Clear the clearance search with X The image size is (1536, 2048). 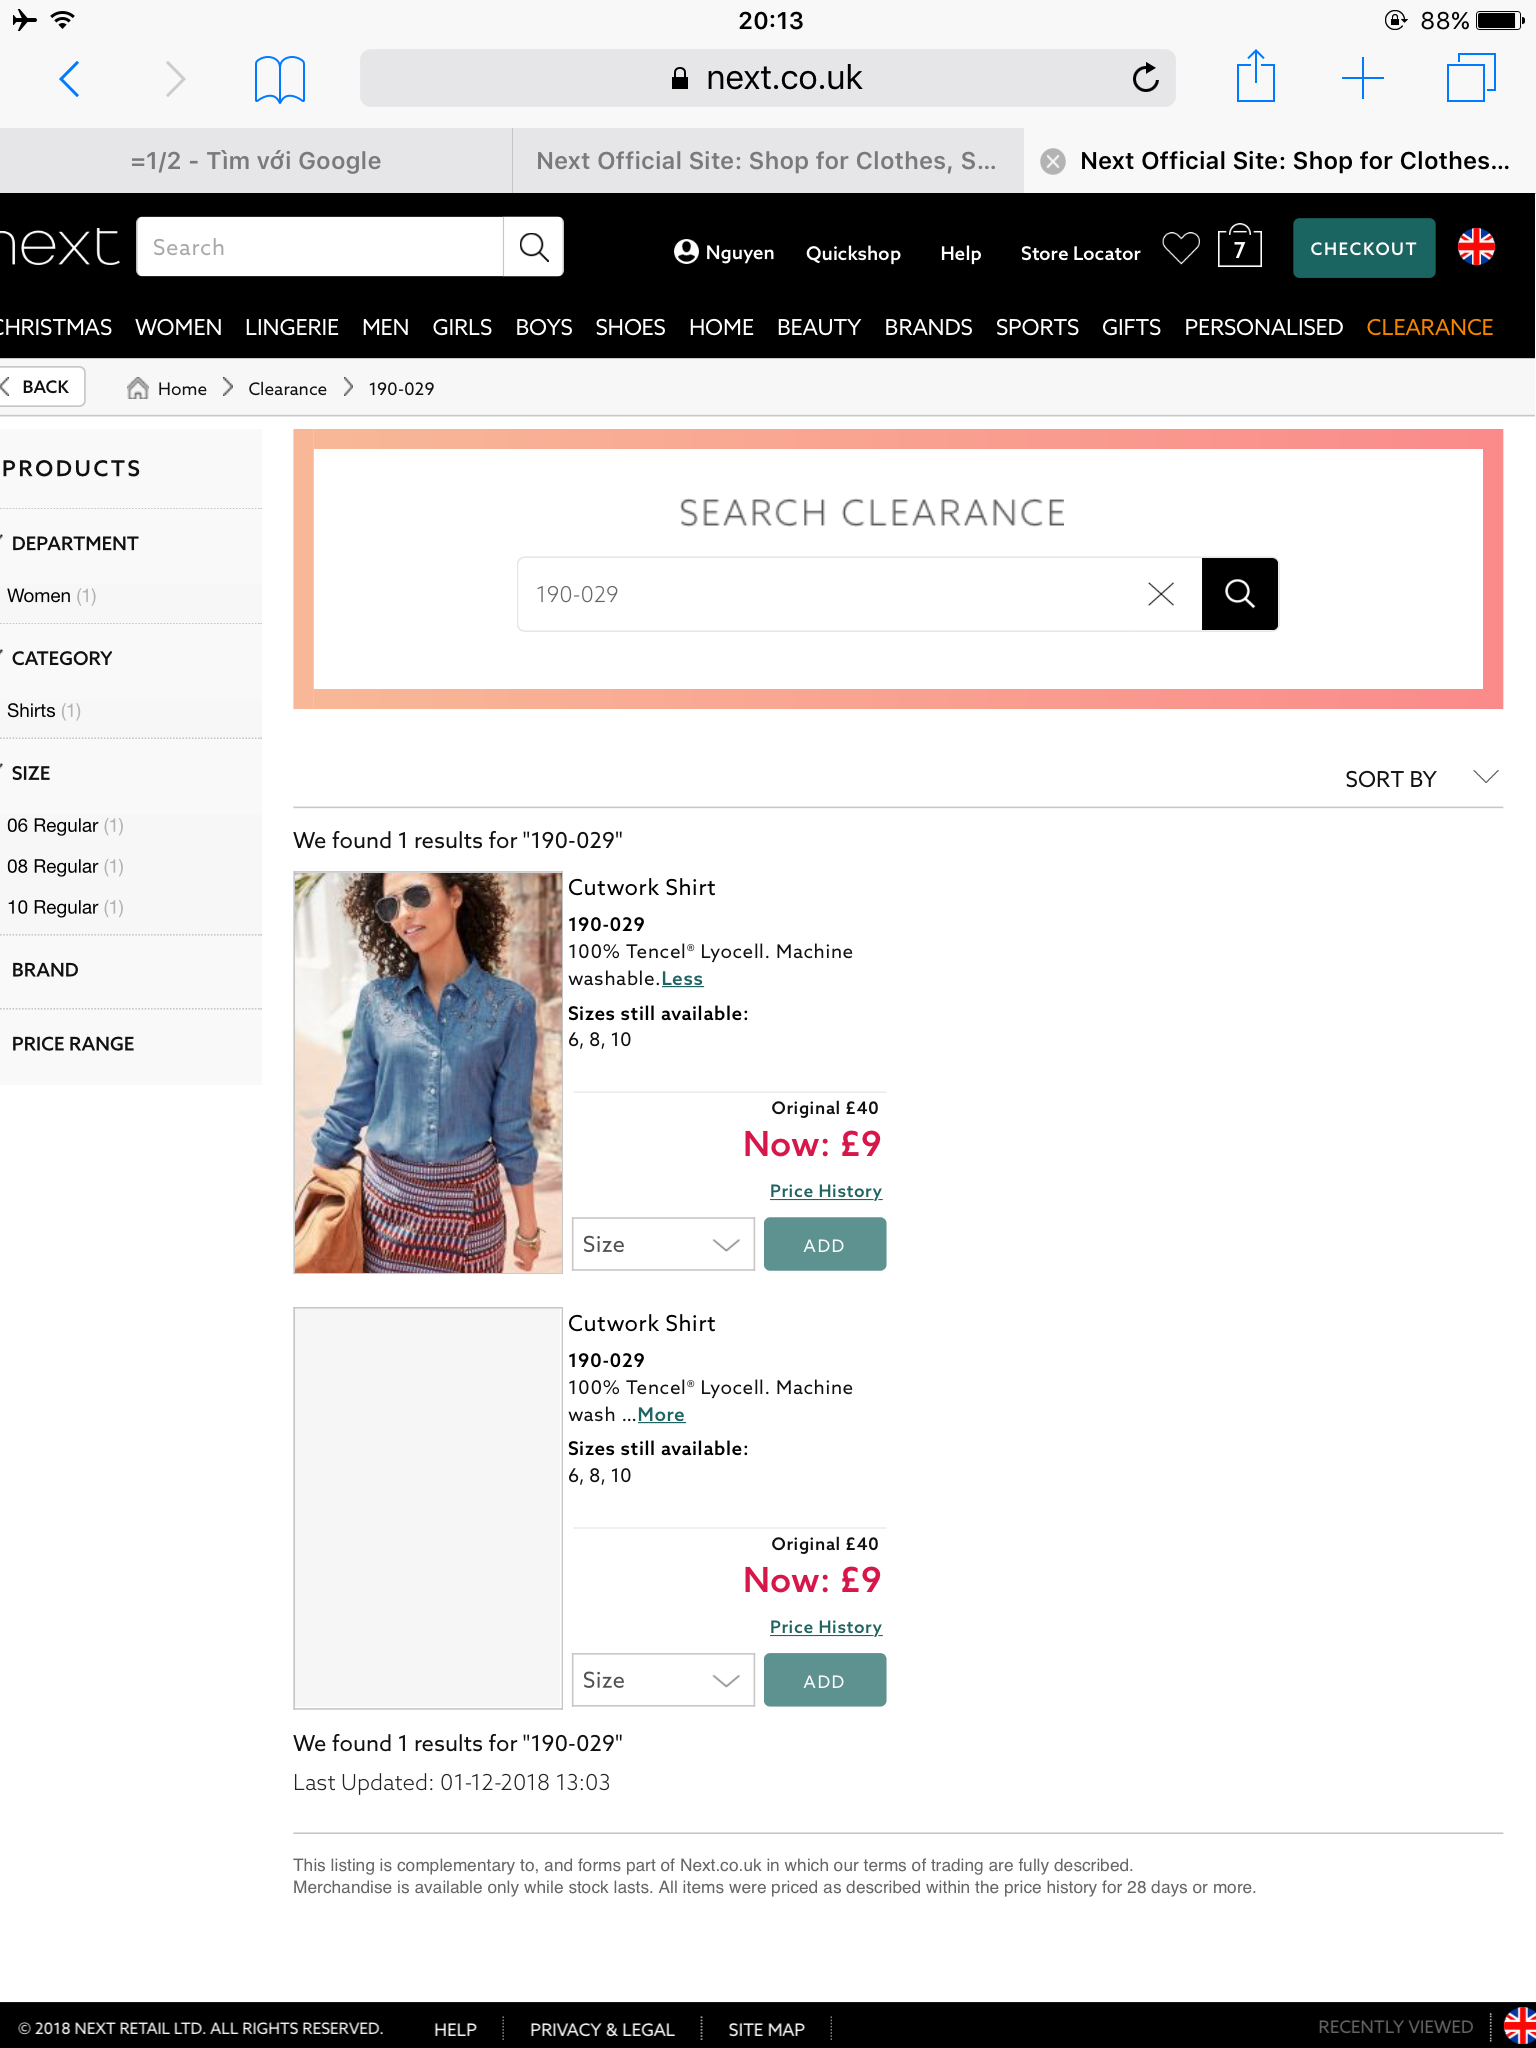pos(1160,594)
